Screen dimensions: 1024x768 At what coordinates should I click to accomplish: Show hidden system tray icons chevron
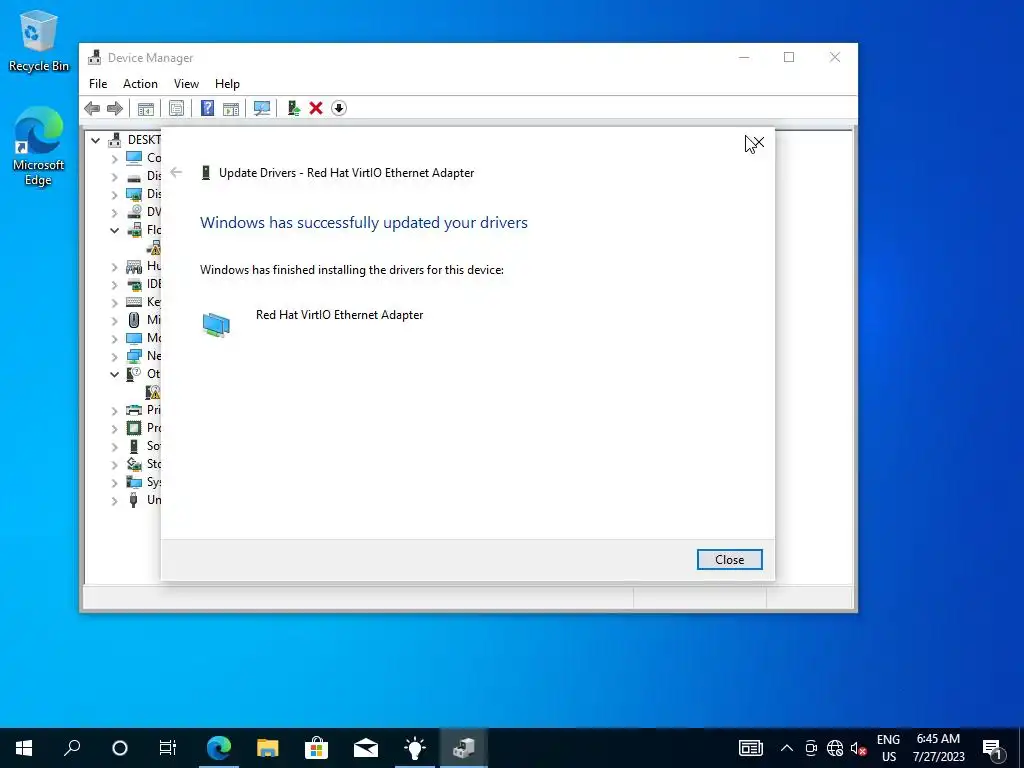787,748
